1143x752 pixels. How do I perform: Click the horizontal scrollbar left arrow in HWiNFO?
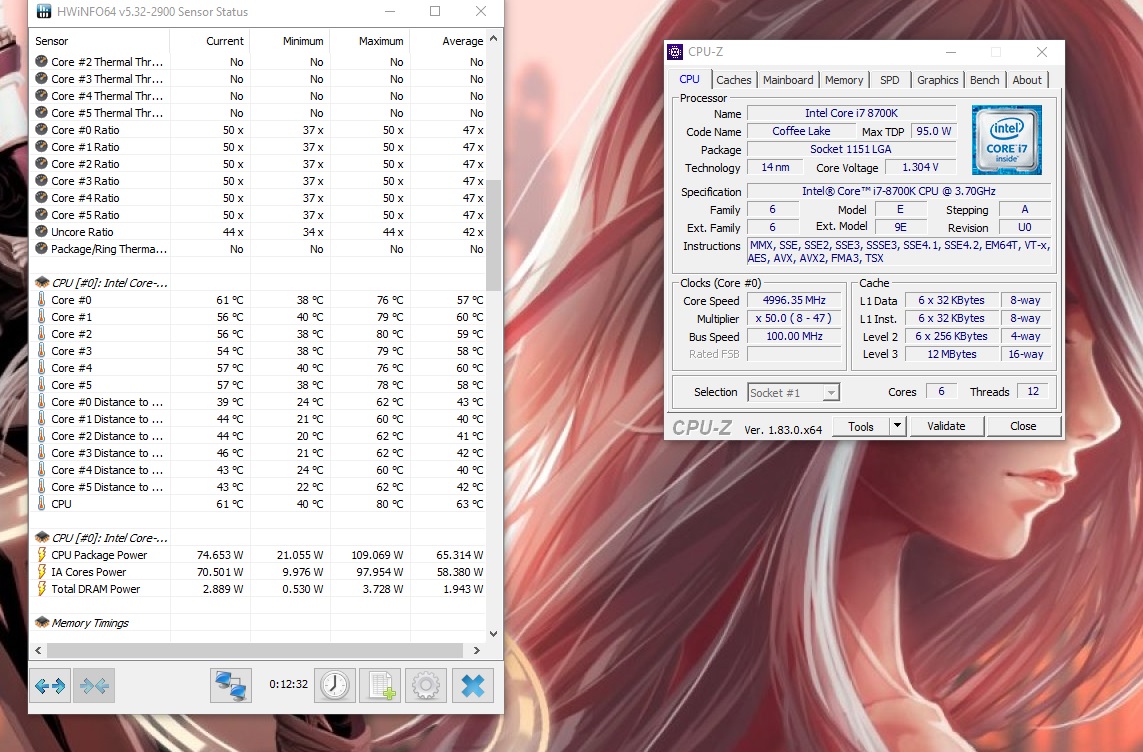click(38, 650)
